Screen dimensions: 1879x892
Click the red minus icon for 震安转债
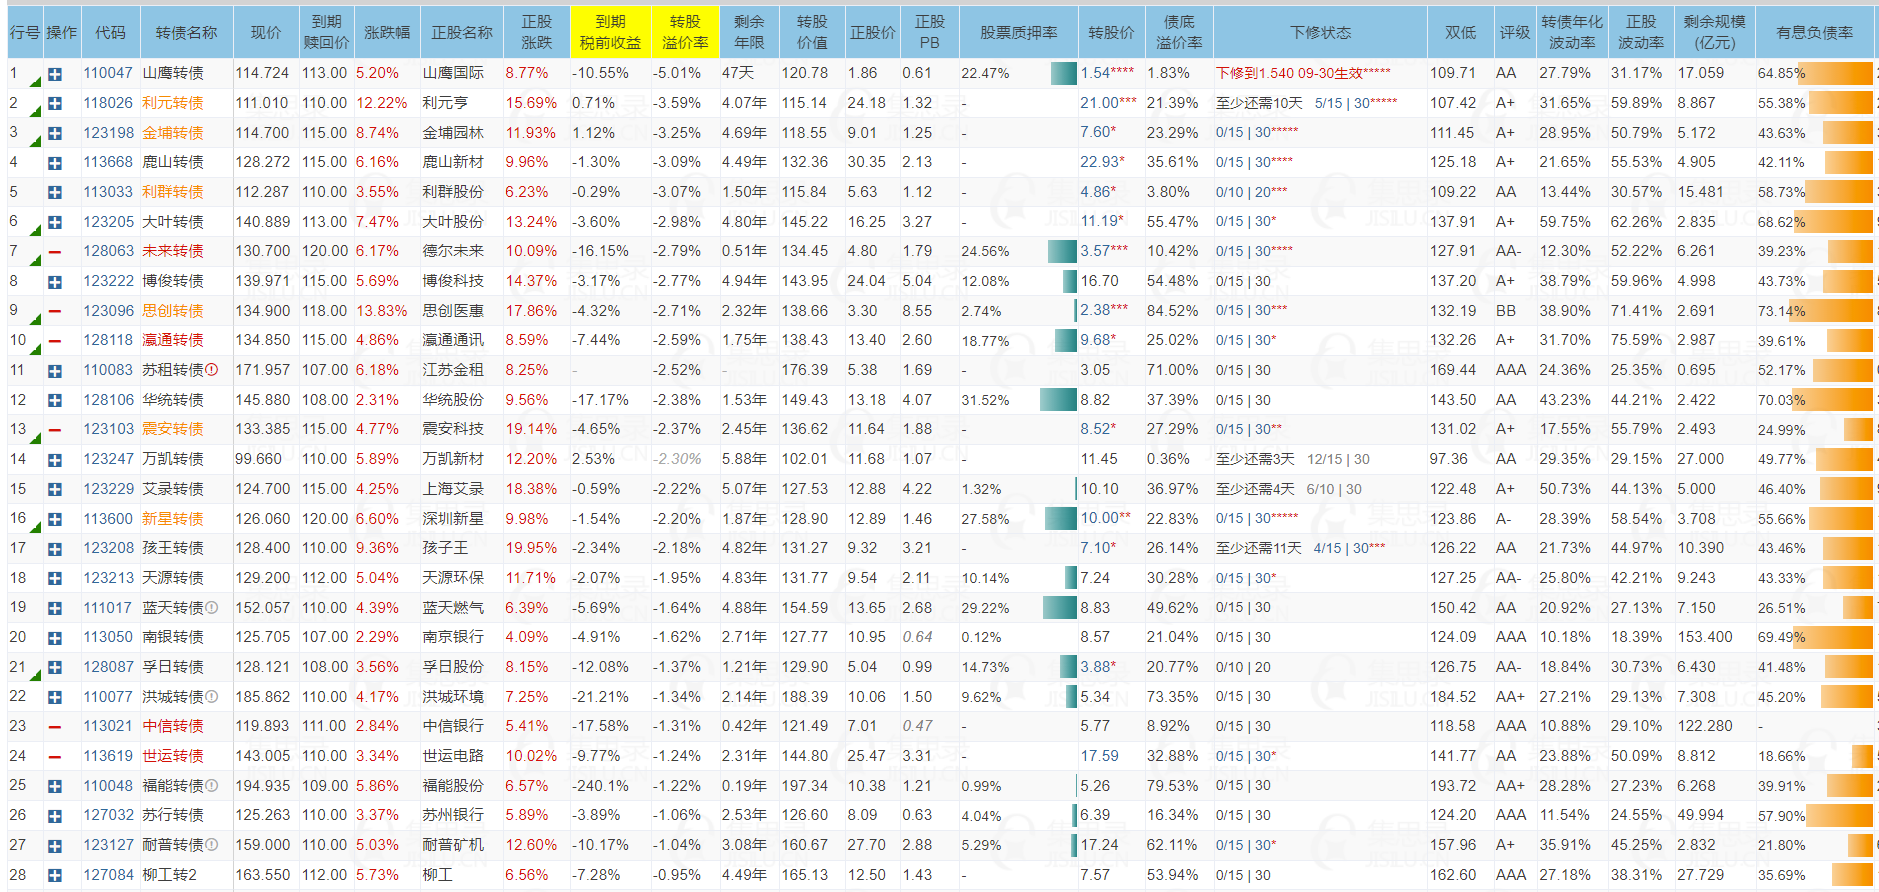point(55,430)
